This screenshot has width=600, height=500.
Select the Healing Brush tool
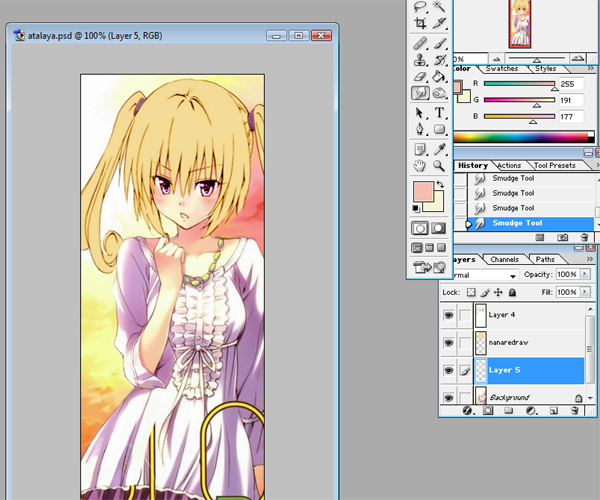420,43
